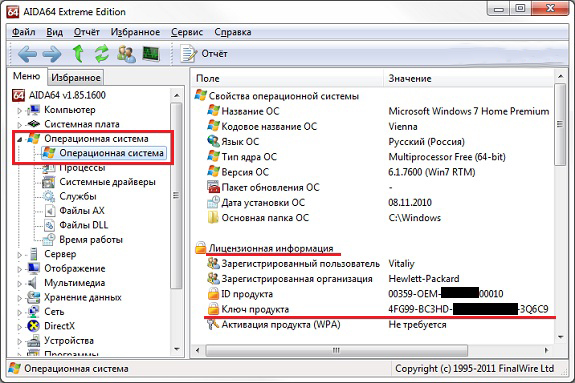Click the green Up level arrow

click(78, 54)
